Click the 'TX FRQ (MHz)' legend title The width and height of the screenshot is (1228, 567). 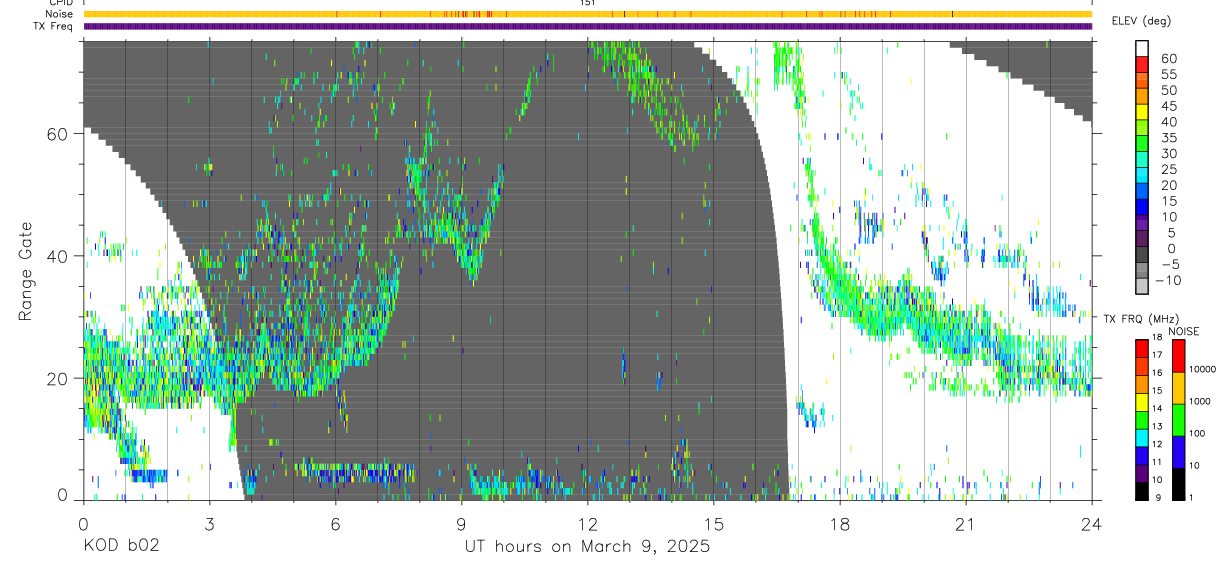pyautogui.click(x=1140, y=318)
